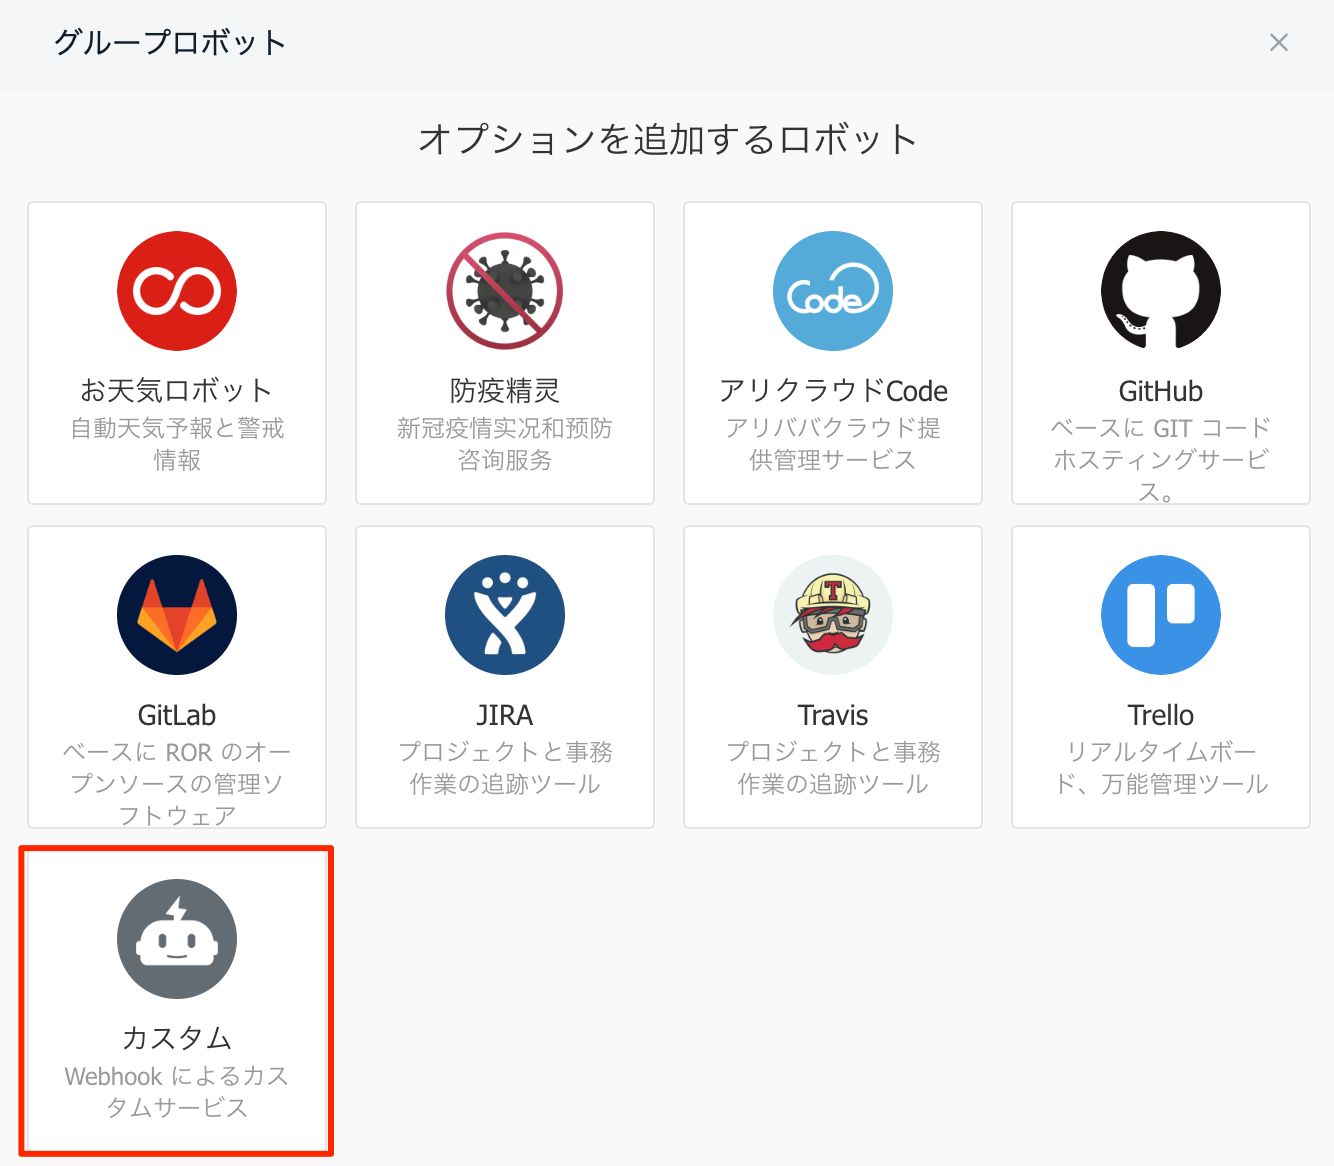Click the JIRA logo icon
The image size is (1334, 1166).
[x=505, y=615]
